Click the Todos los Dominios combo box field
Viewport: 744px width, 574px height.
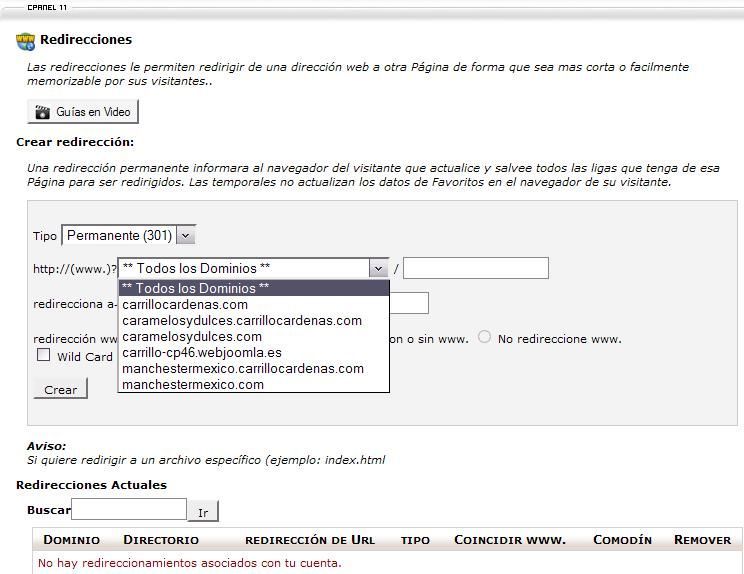tap(253, 268)
